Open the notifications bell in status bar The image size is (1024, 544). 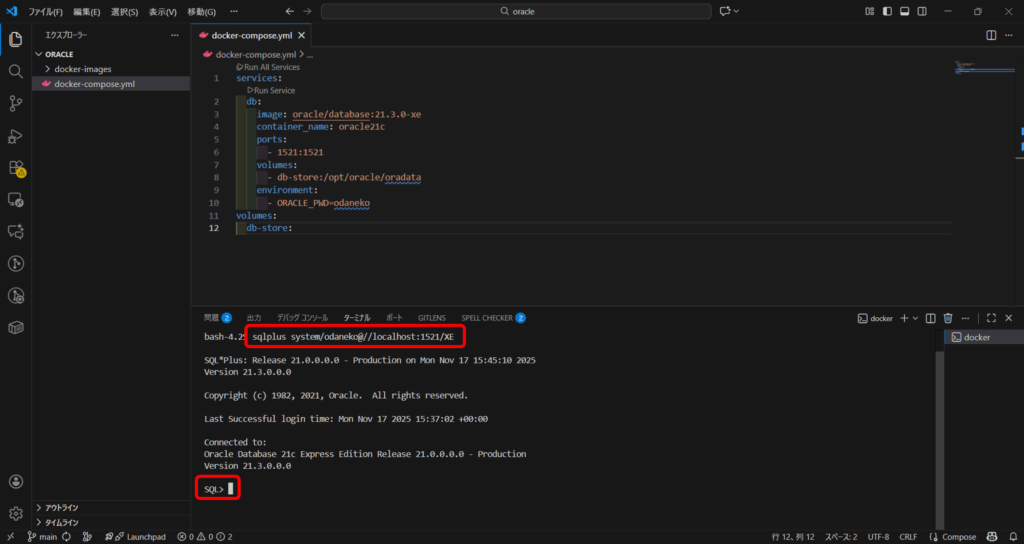(x=1011, y=537)
